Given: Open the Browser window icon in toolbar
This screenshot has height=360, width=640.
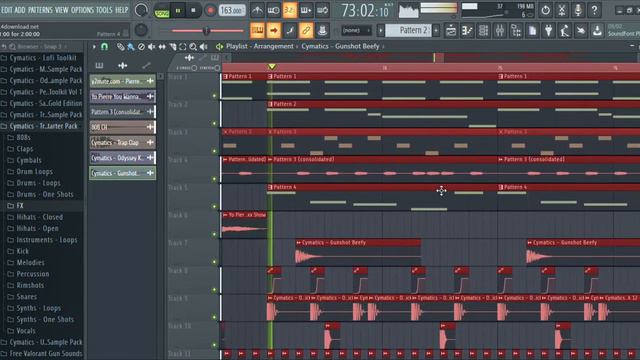Looking at the screenshot, I should click(516, 31).
